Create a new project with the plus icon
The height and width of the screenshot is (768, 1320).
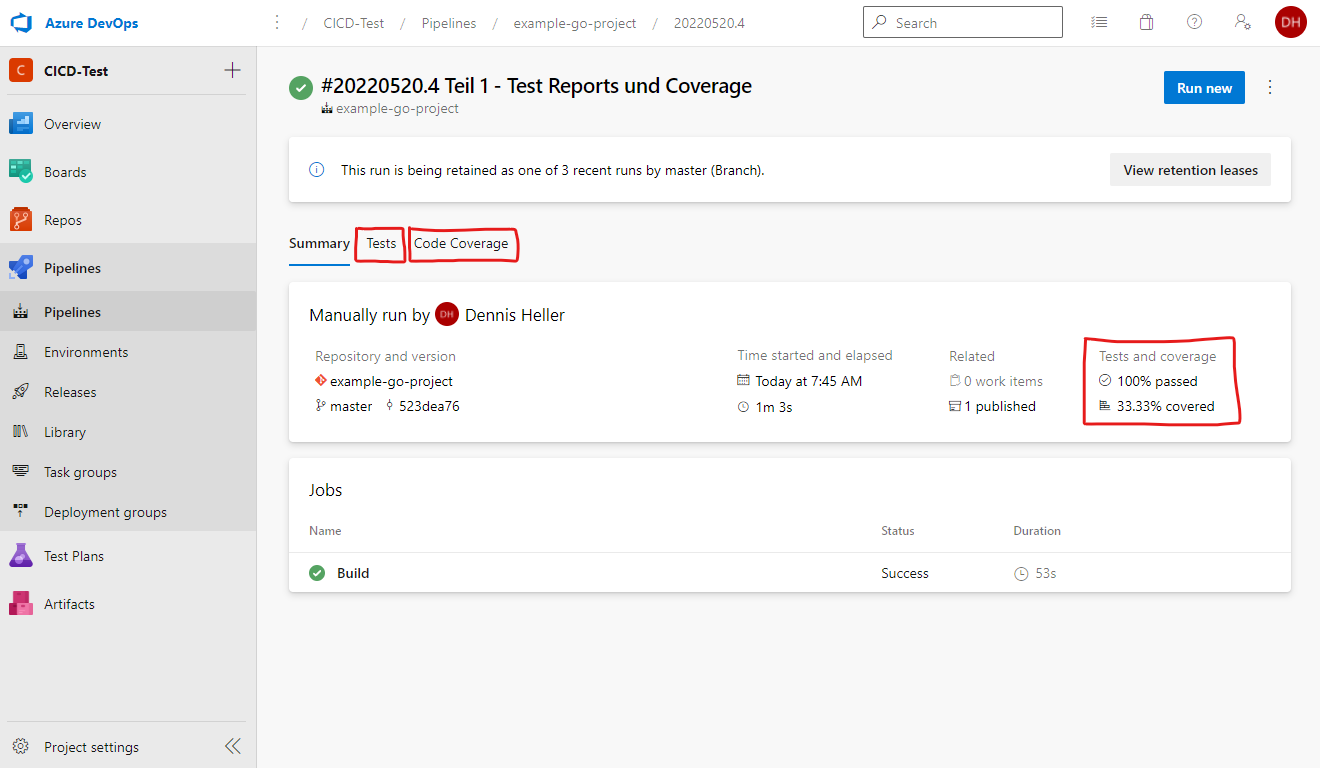pos(231,70)
